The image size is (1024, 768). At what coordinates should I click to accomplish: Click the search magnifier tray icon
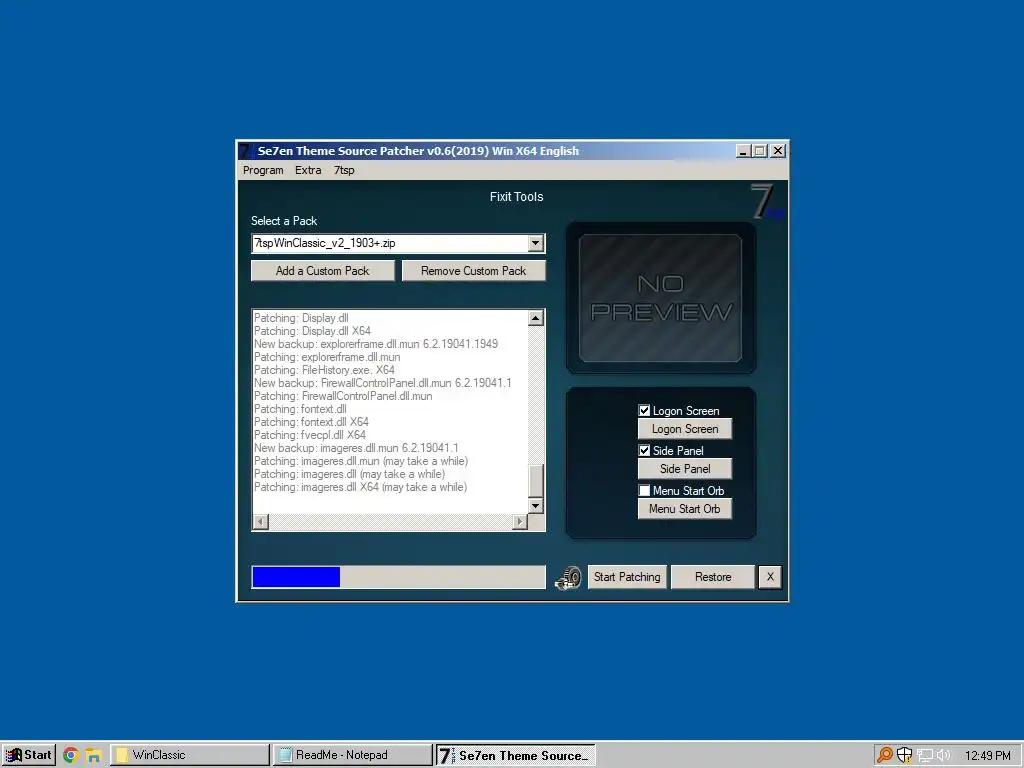coord(884,755)
